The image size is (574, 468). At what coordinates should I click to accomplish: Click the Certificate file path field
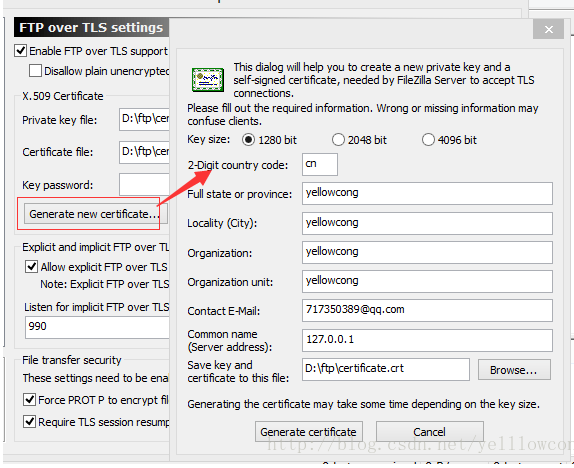(144, 152)
